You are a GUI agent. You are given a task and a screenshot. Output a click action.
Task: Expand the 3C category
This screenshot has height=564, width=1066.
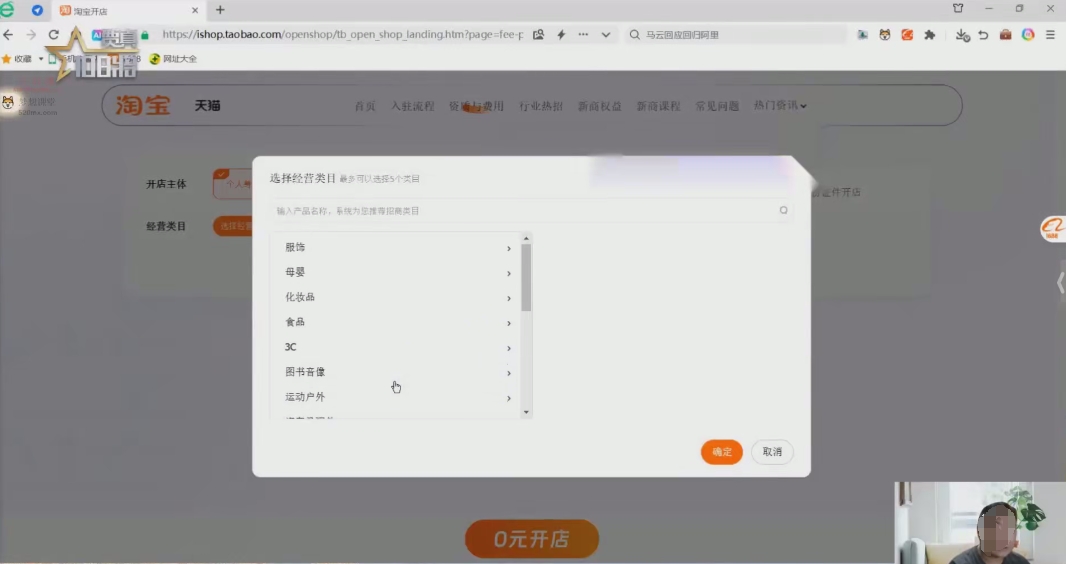click(x=397, y=347)
